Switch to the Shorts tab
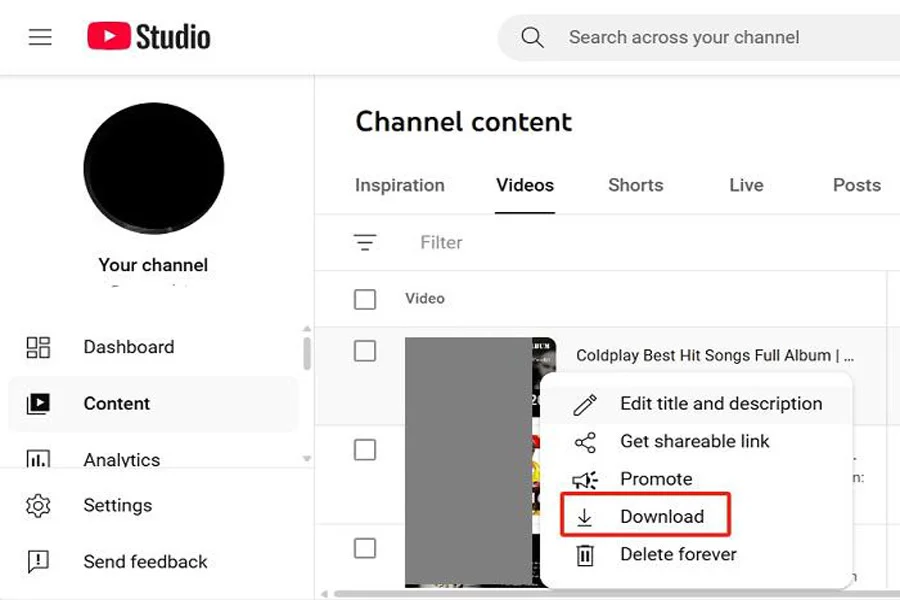 [x=635, y=185]
